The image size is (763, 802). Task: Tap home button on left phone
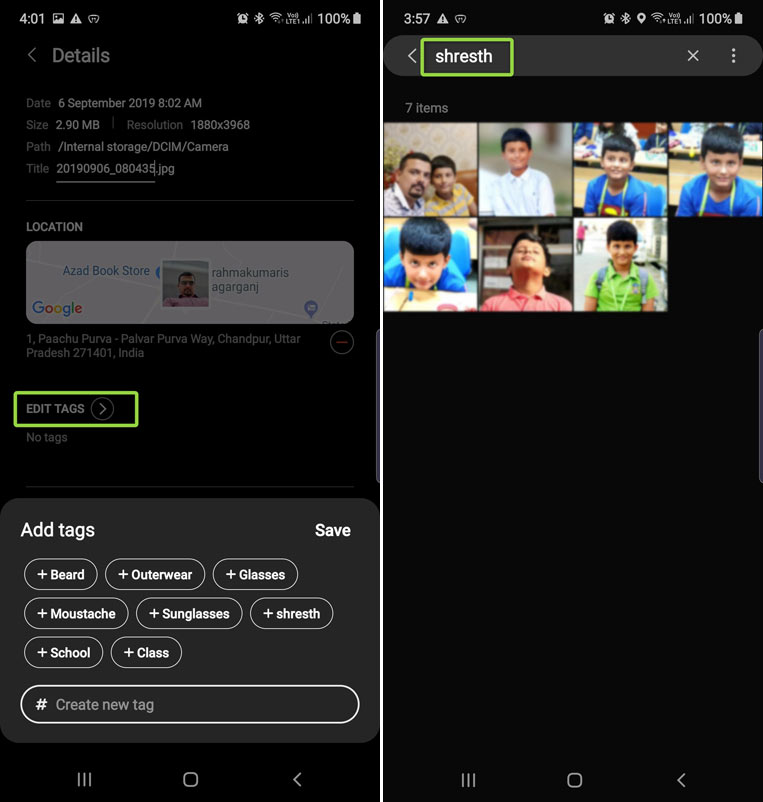pos(191,779)
